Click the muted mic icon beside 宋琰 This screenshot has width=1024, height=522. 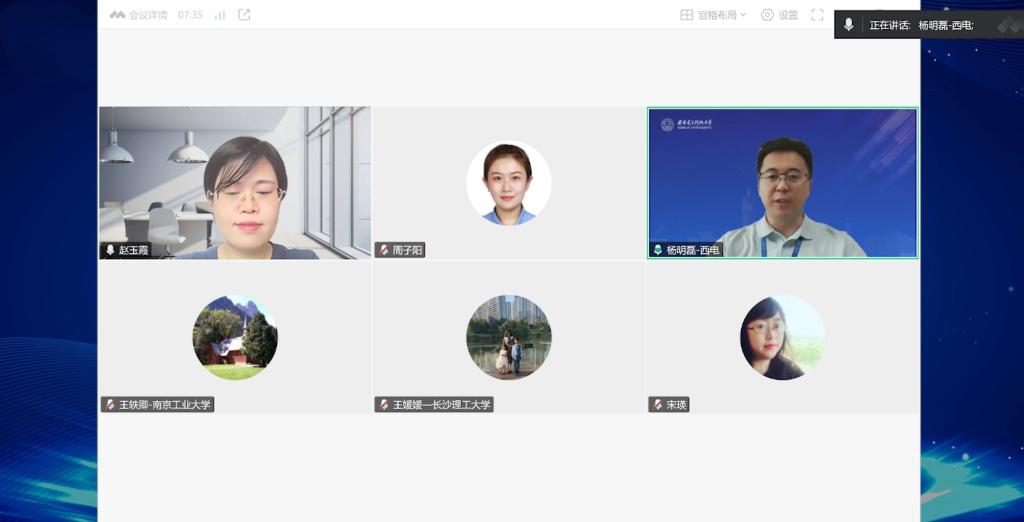(658, 405)
